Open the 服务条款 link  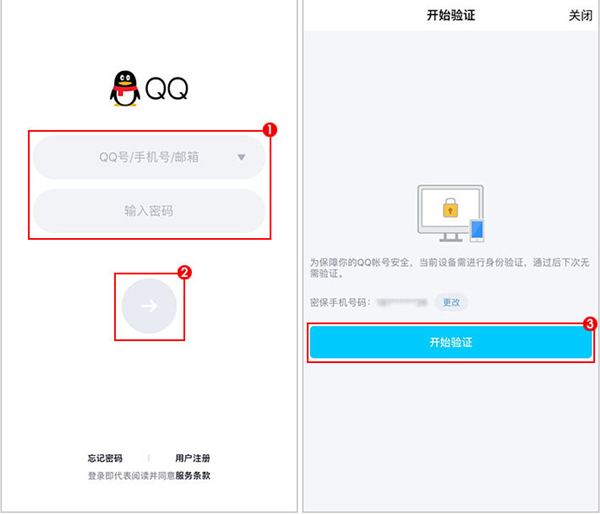click(193, 476)
